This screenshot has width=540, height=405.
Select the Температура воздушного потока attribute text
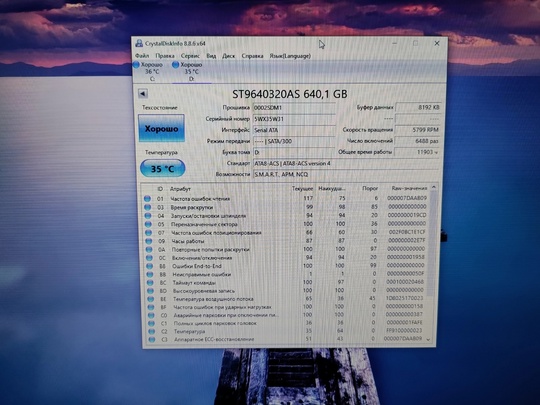coord(213,299)
